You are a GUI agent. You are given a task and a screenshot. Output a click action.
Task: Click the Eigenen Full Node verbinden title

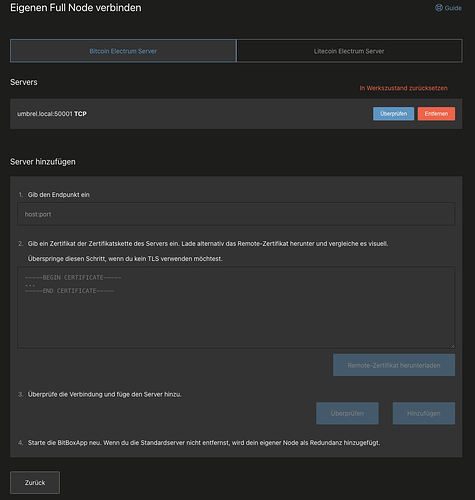[76, 8]
